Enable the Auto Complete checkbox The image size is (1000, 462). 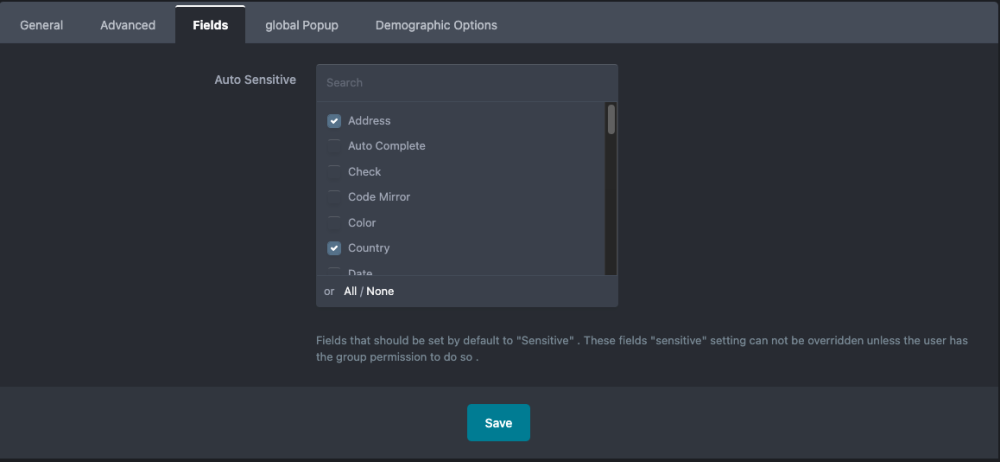pos(334,146)
